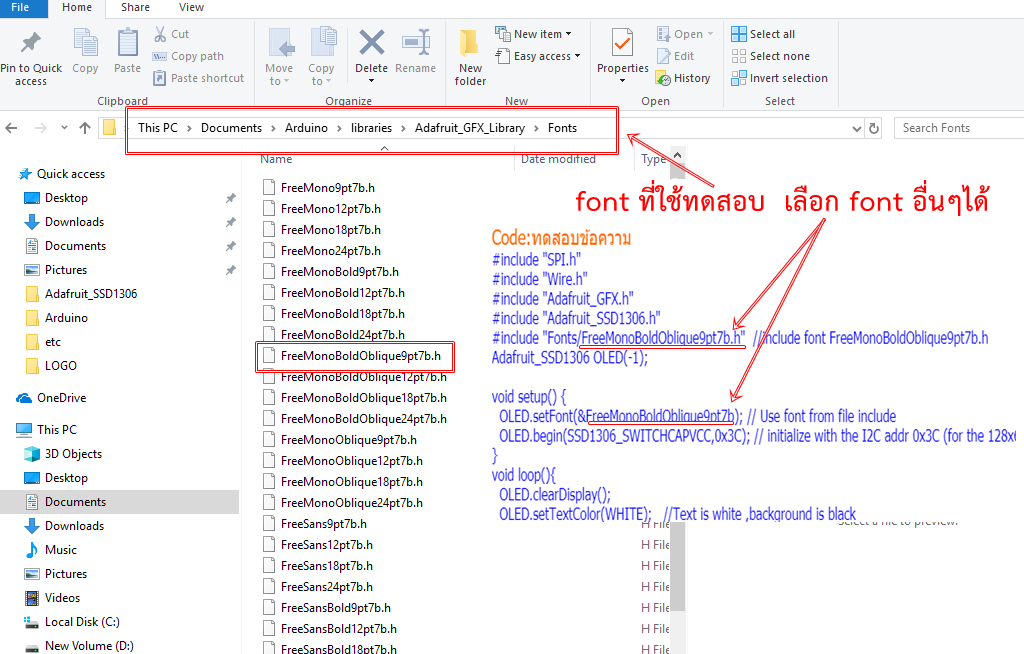This screenshot has height=654, width=1024.
Task: Click Arduino in the address bar
Action: [x=306, y=128]
